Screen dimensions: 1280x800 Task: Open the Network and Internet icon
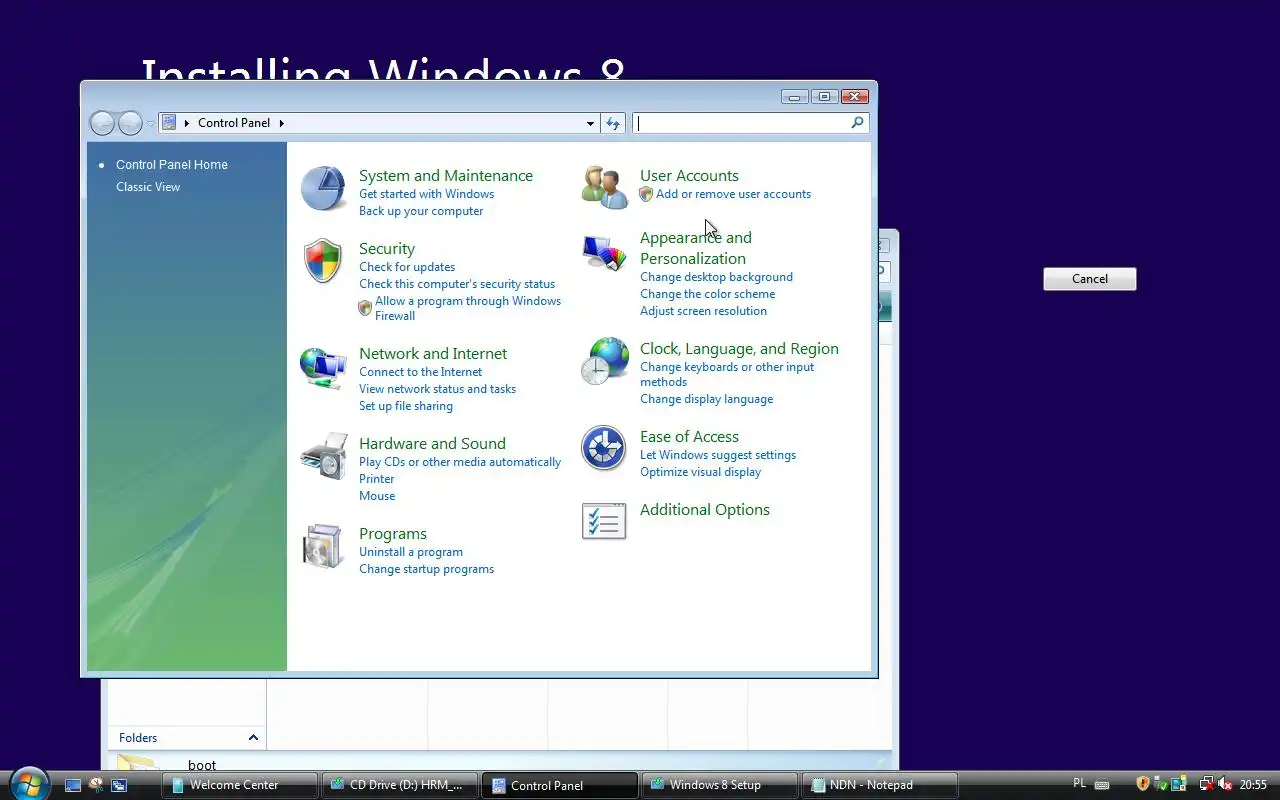[323, 367]
